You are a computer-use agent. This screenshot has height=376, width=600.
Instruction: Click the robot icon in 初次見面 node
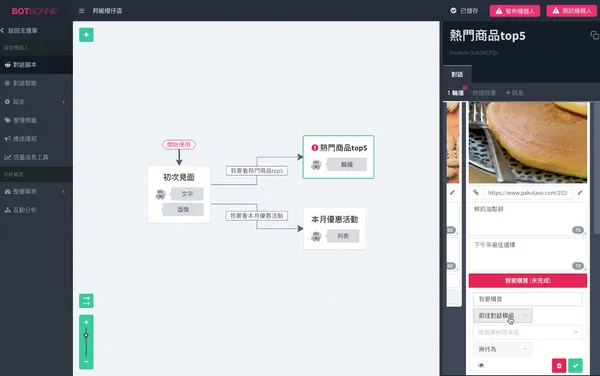pyautogui.click(x=160, y=194)
